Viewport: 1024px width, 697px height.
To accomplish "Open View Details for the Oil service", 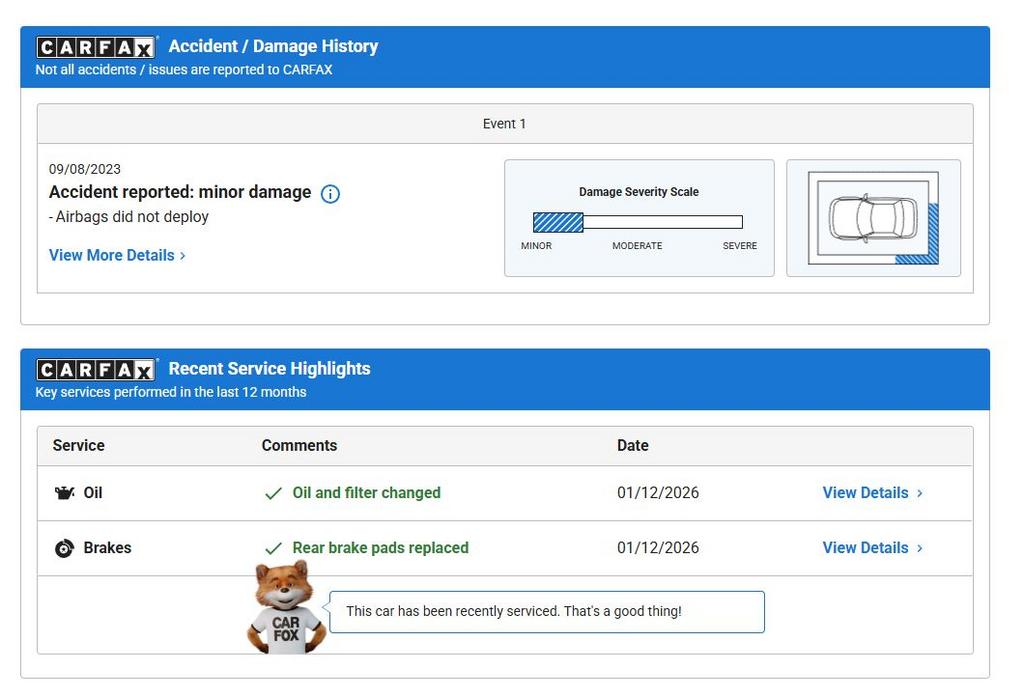I will pos(871,493).
